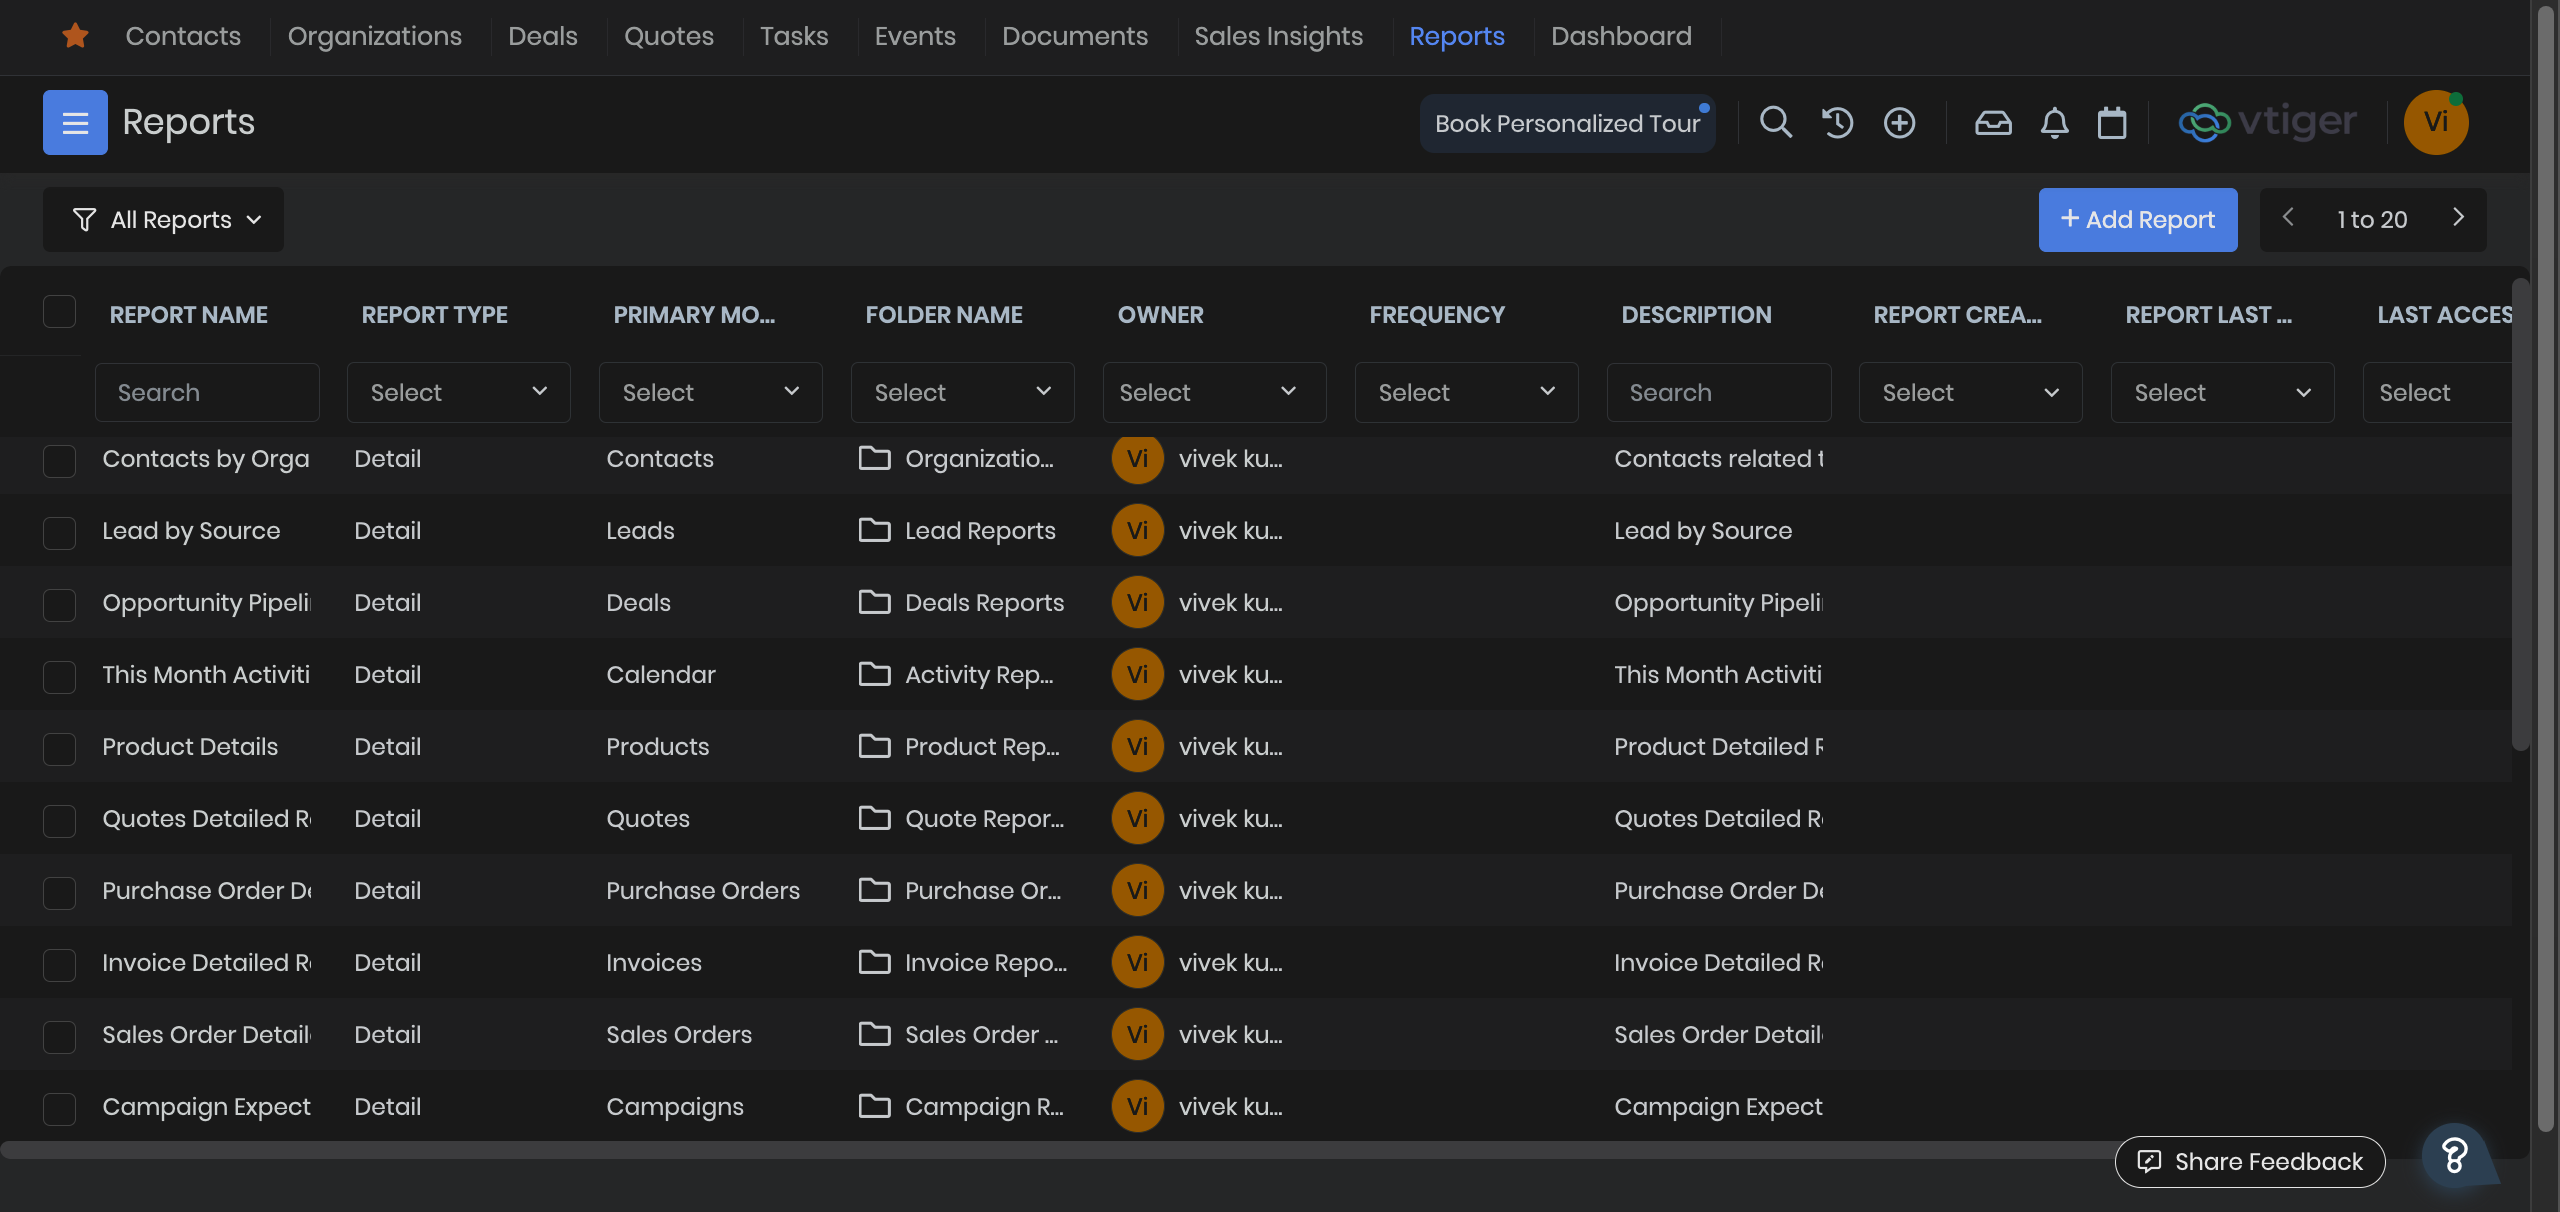The width and height of the screenshot is (2560, 1212).
Task: Click the Share Feedback button
Action: click(x=2249, y=1161)
